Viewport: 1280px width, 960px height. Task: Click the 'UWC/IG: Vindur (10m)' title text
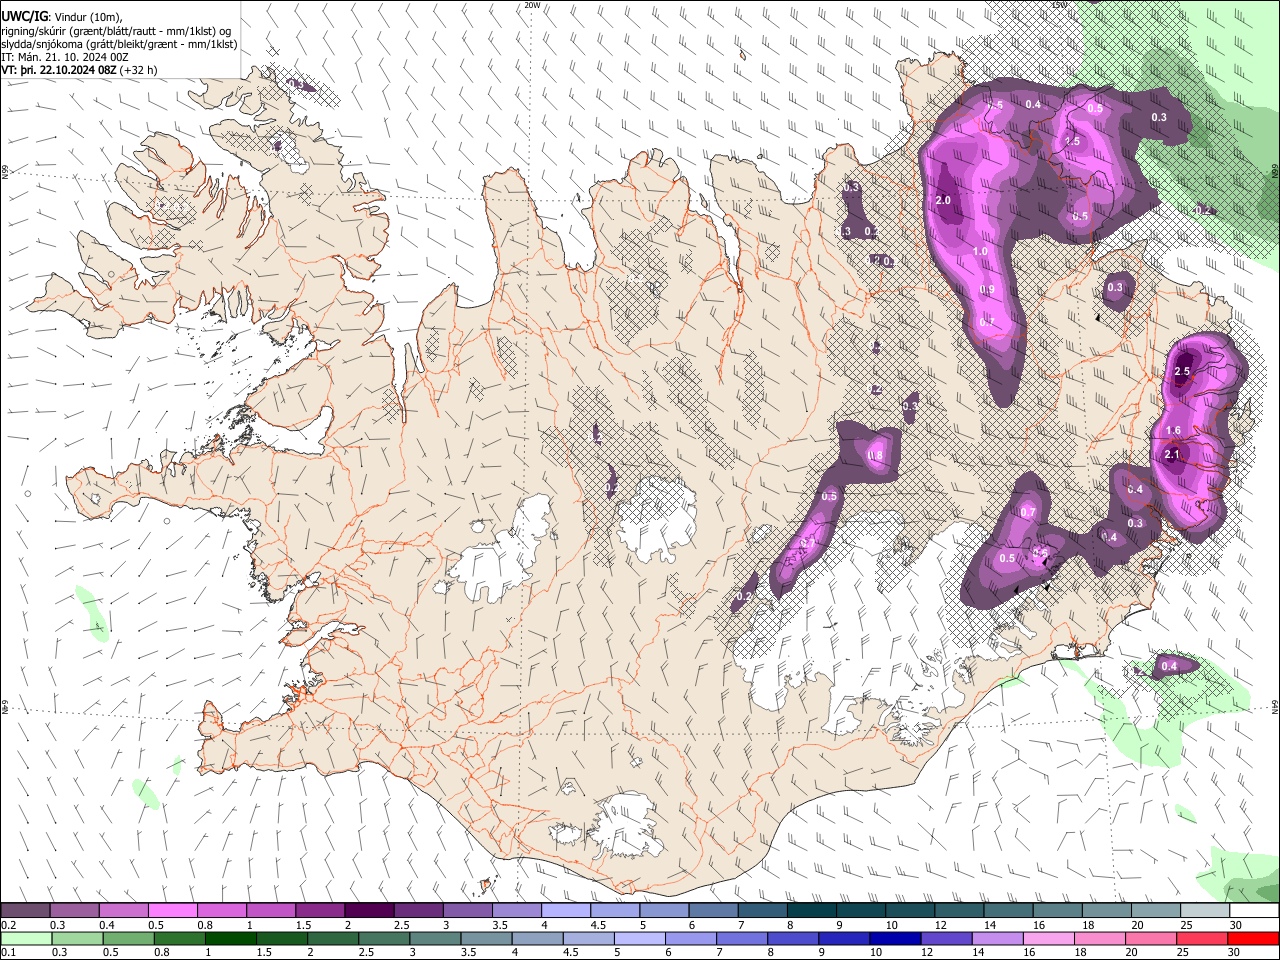[62, 17]
